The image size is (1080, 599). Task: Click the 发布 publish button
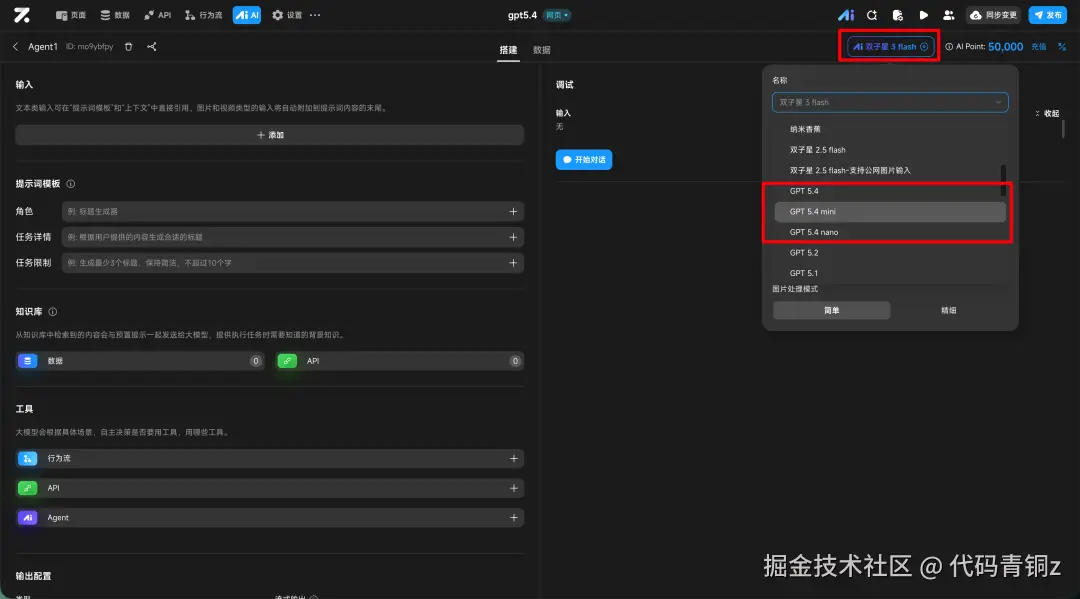[x=1048, y=15]
